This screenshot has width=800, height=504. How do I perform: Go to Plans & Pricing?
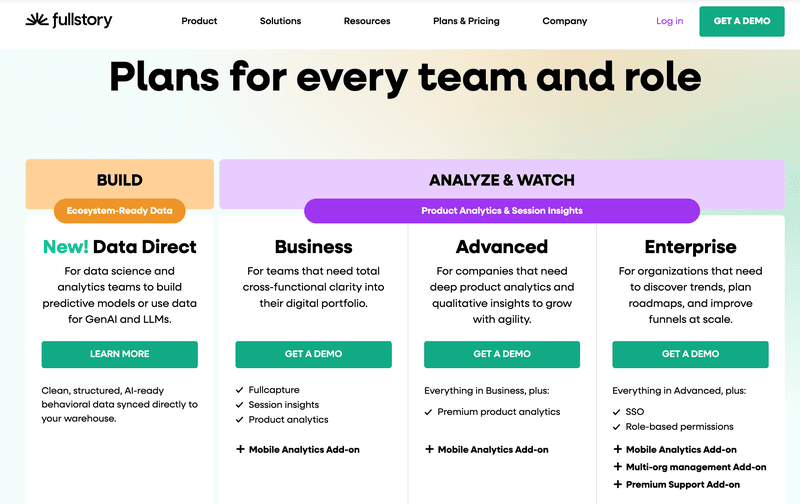[466, 21]
